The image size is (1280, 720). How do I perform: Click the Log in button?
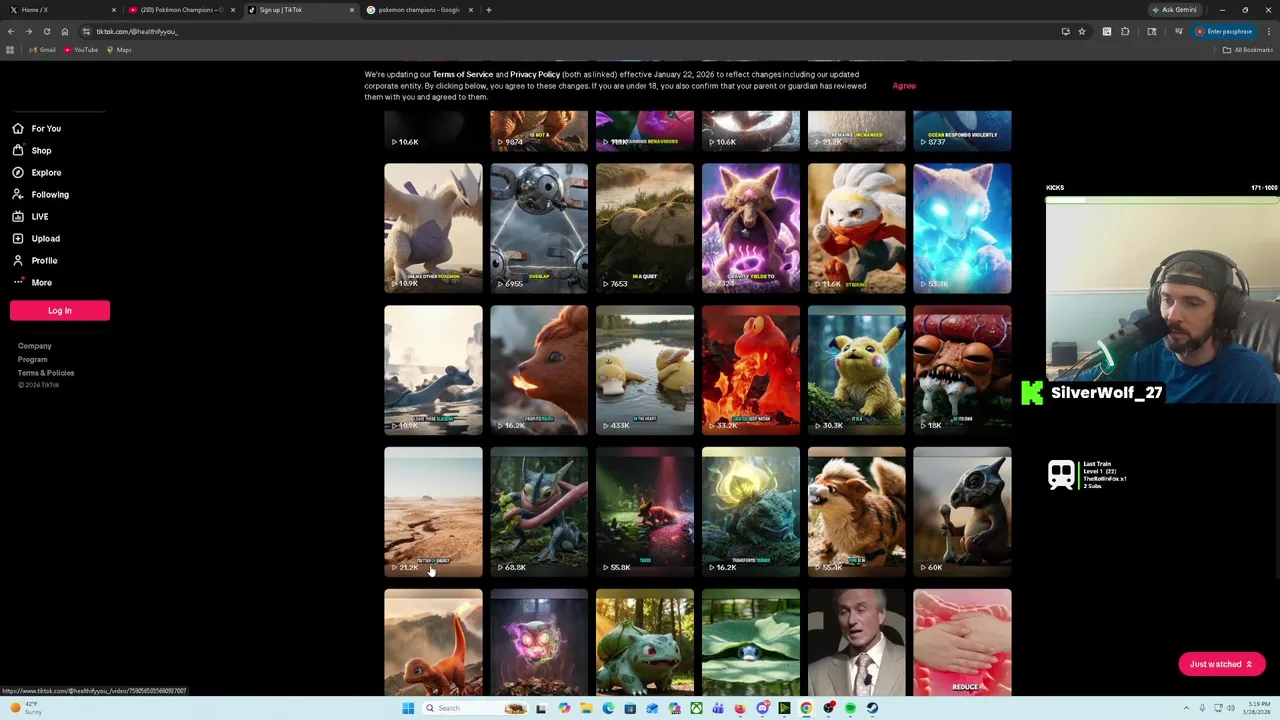60,310
